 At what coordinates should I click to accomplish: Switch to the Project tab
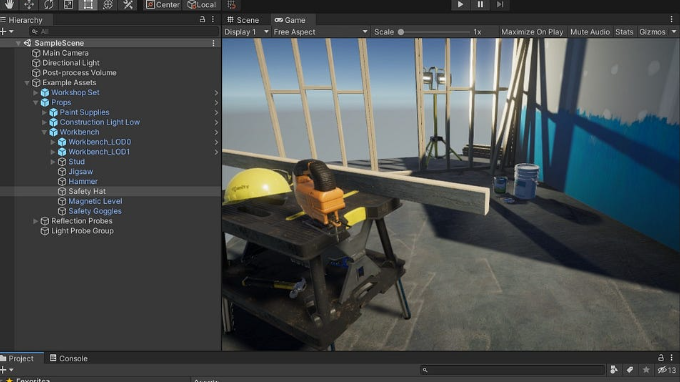click(17, 359)
